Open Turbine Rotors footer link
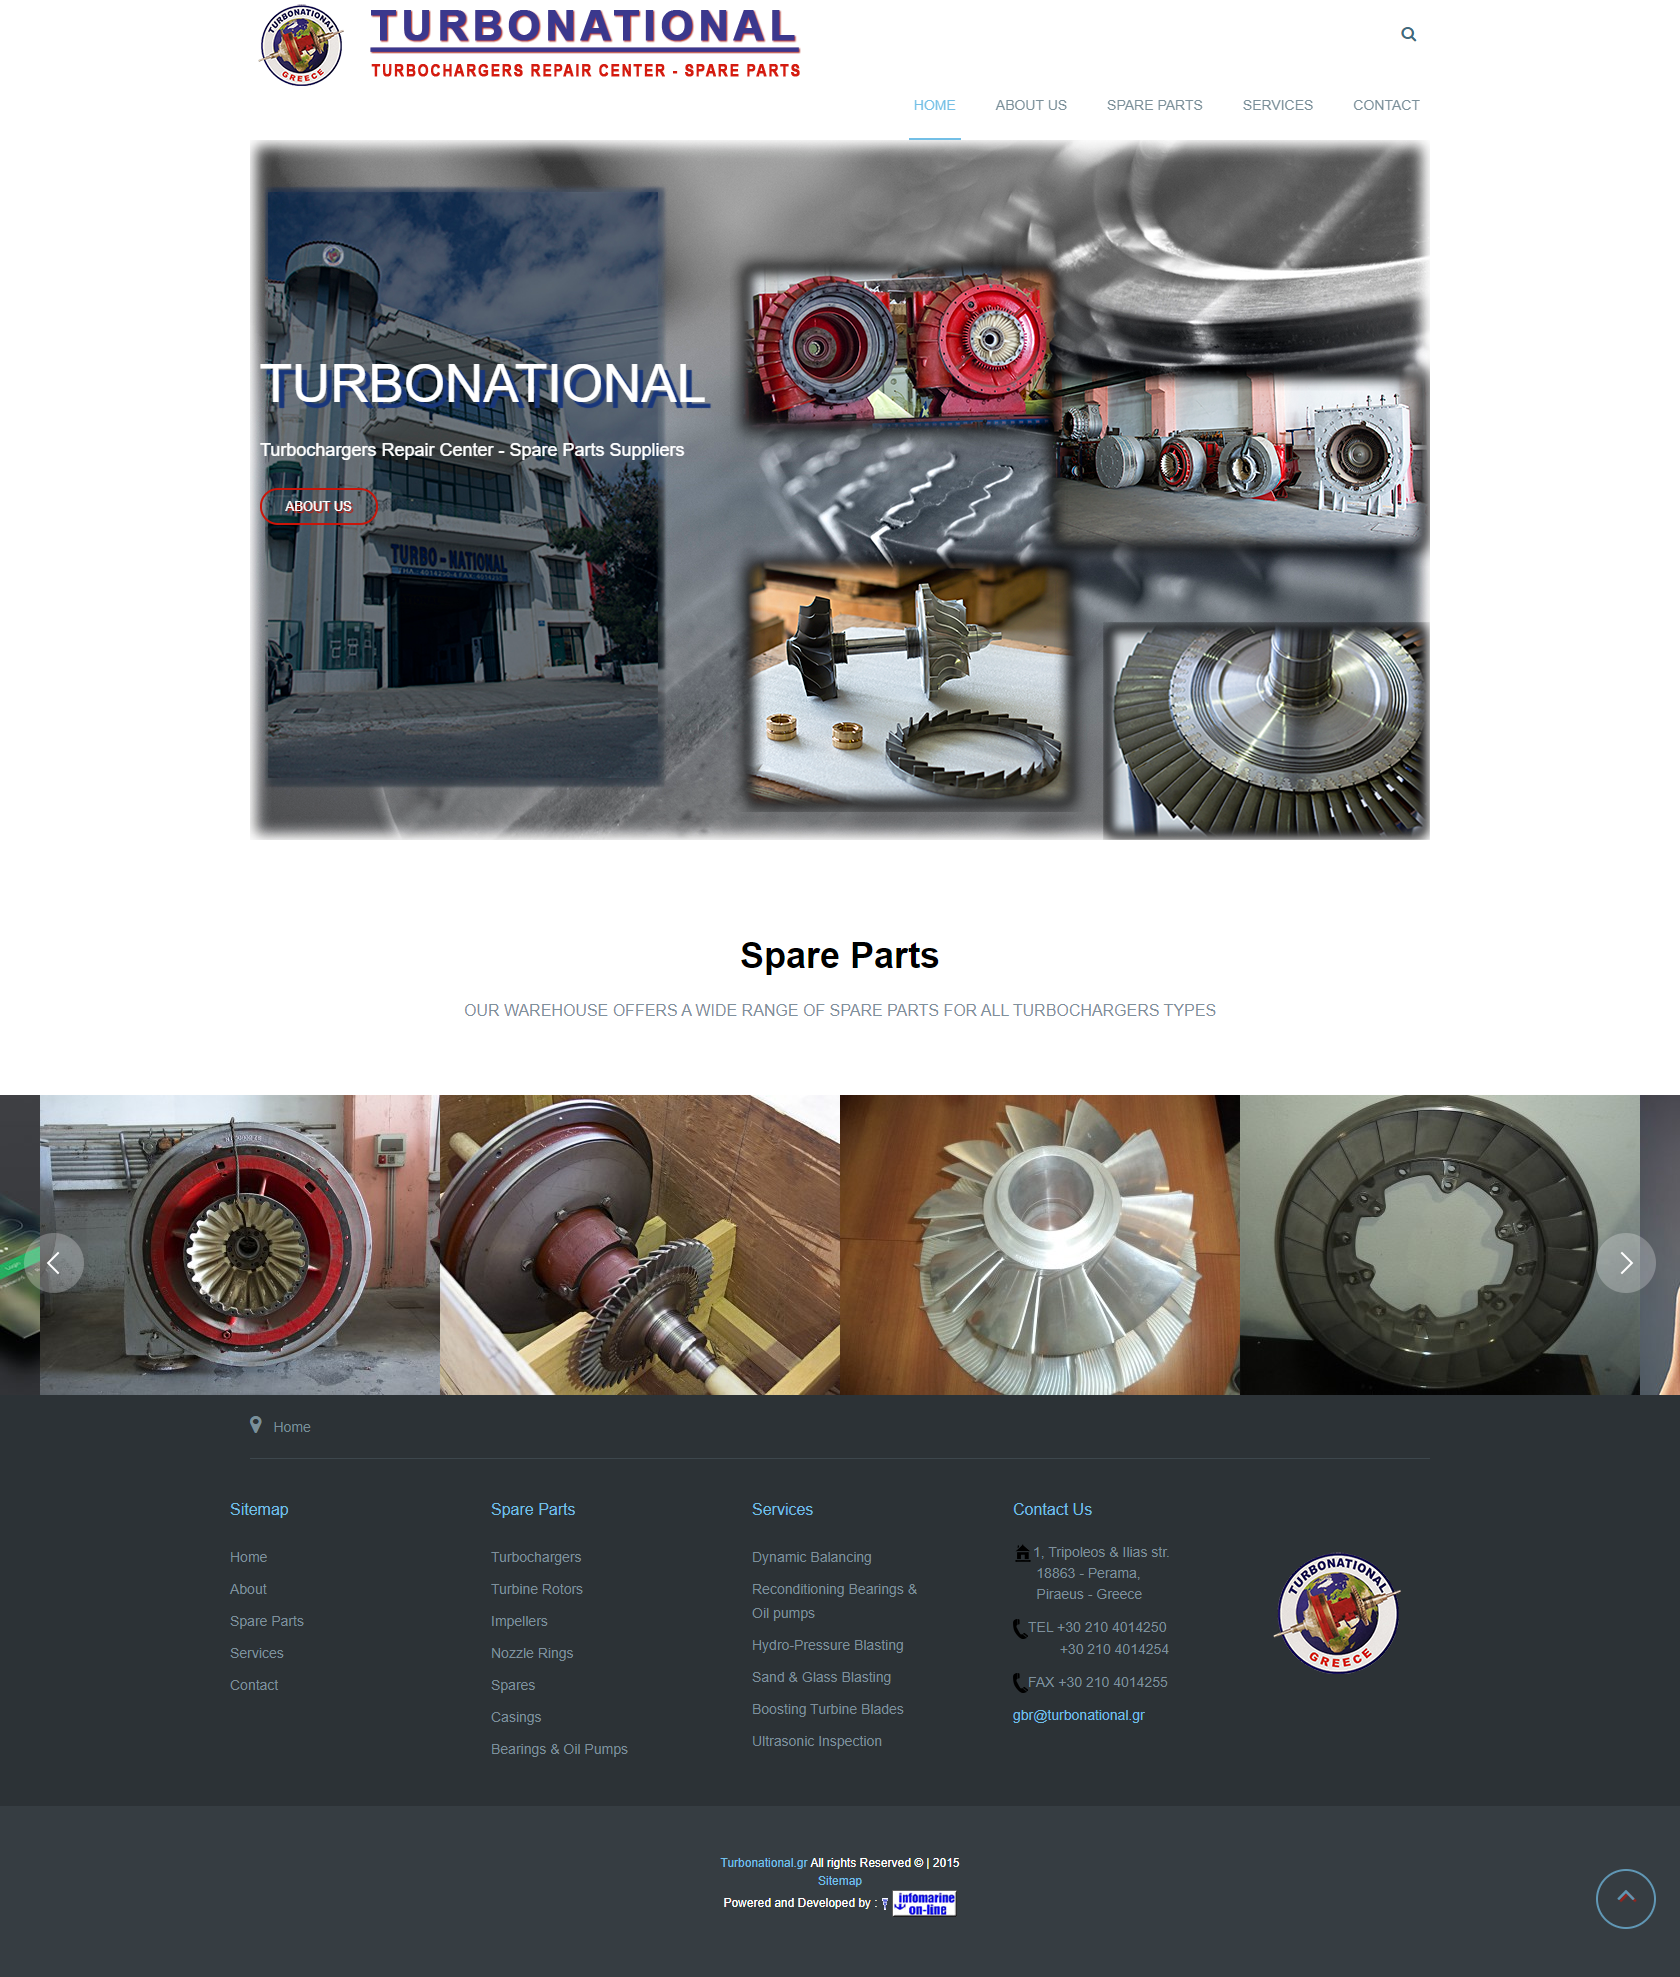This screenshot has width=1680, height=1977. pos(536,1589)
